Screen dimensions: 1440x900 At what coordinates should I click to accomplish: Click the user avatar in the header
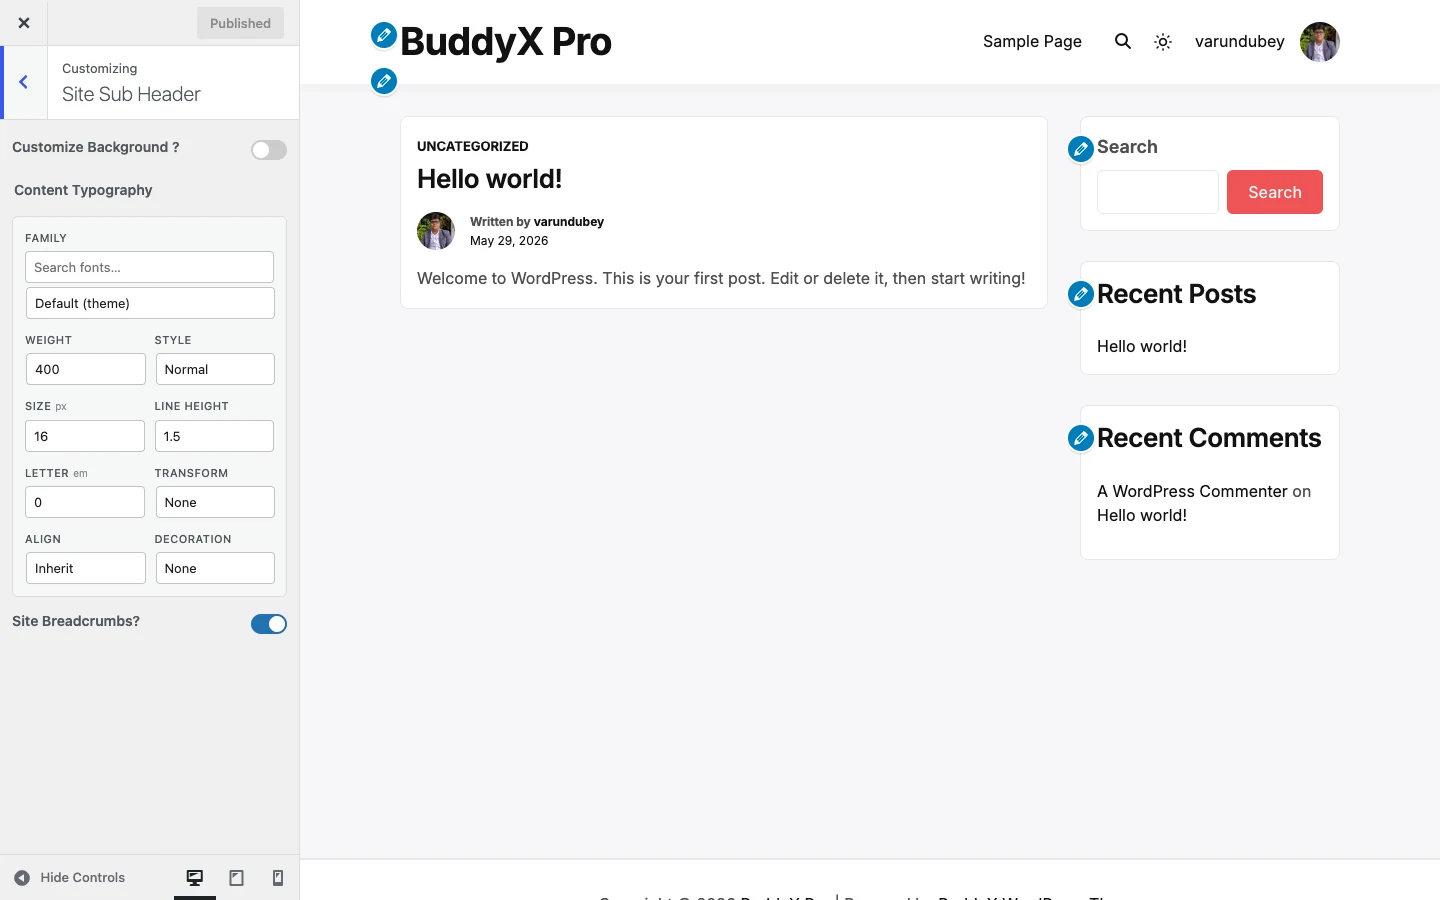point(1320,42)
